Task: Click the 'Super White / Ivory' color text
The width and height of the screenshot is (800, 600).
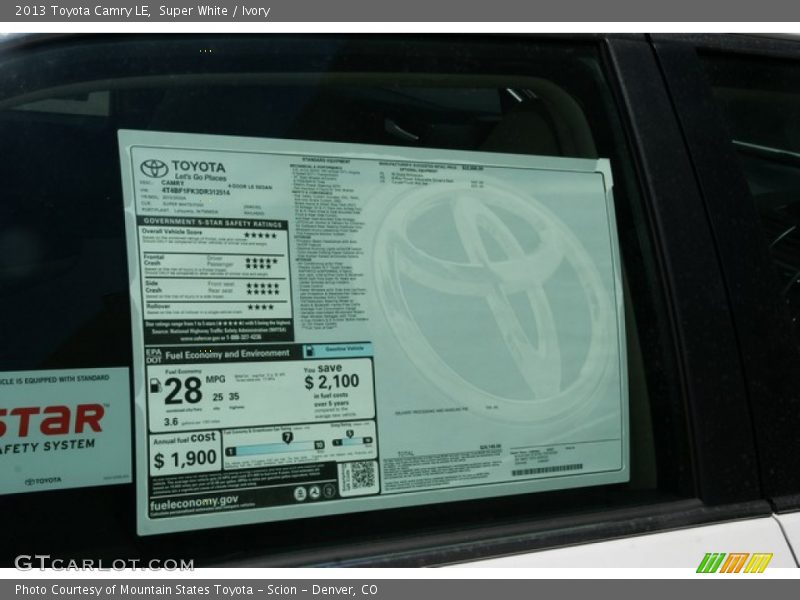Action: pyautogui.click(x=214, y=11)
